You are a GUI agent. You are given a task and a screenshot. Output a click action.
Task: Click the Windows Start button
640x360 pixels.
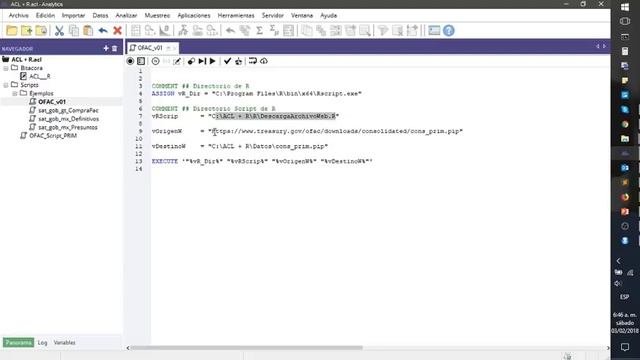pyautogui.click(x=625, y=7)
